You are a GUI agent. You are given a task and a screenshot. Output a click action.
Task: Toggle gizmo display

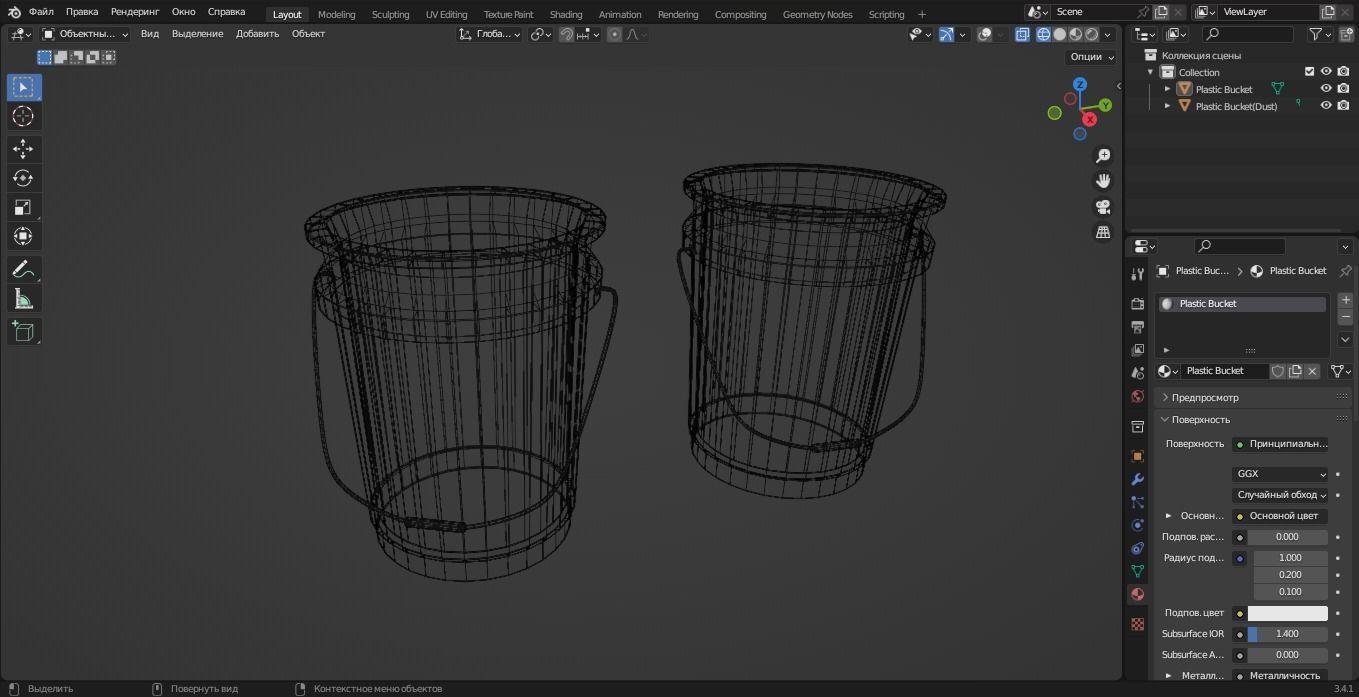(946, 34)
